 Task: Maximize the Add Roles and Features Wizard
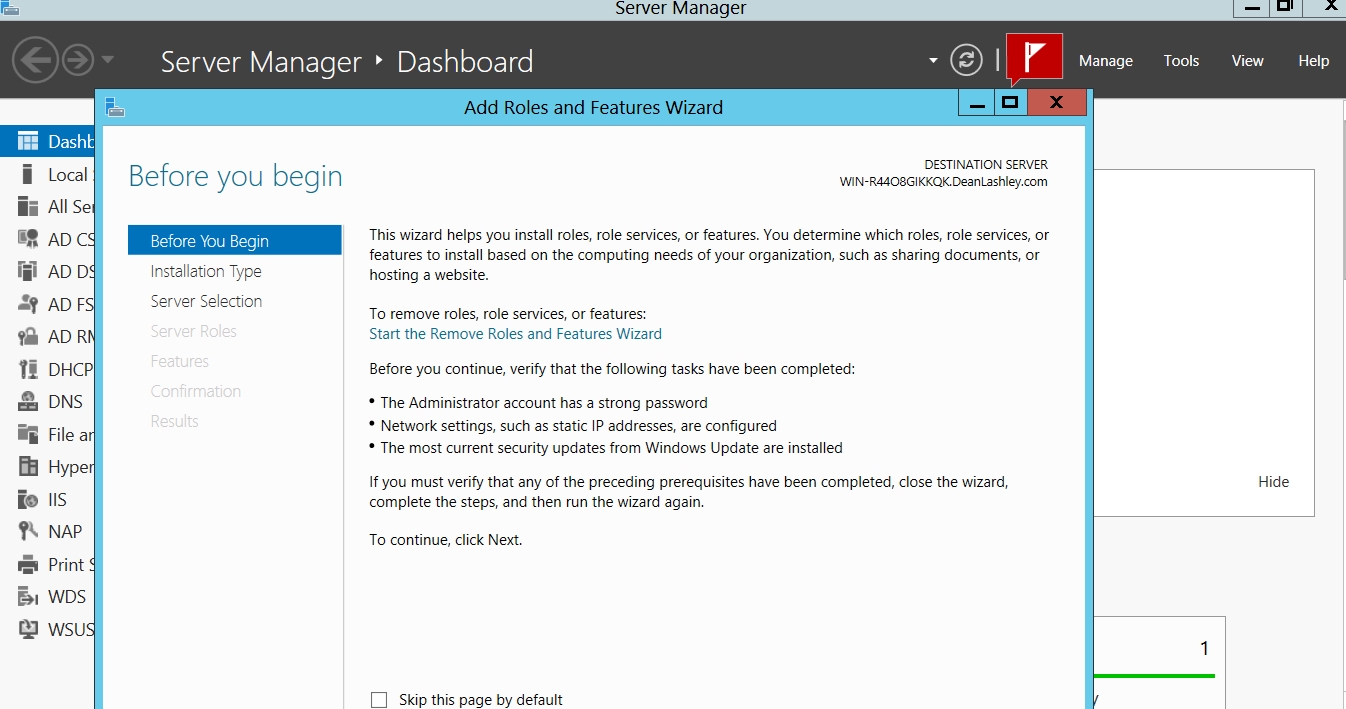1010,102
